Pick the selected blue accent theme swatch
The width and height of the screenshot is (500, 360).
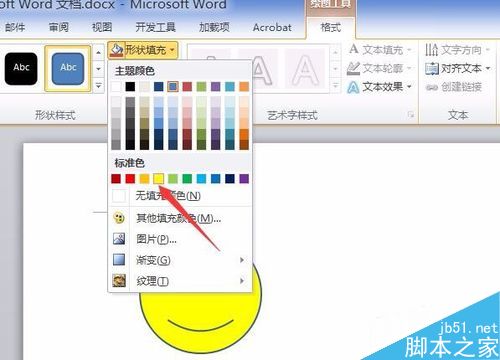[x=173, y=87]
